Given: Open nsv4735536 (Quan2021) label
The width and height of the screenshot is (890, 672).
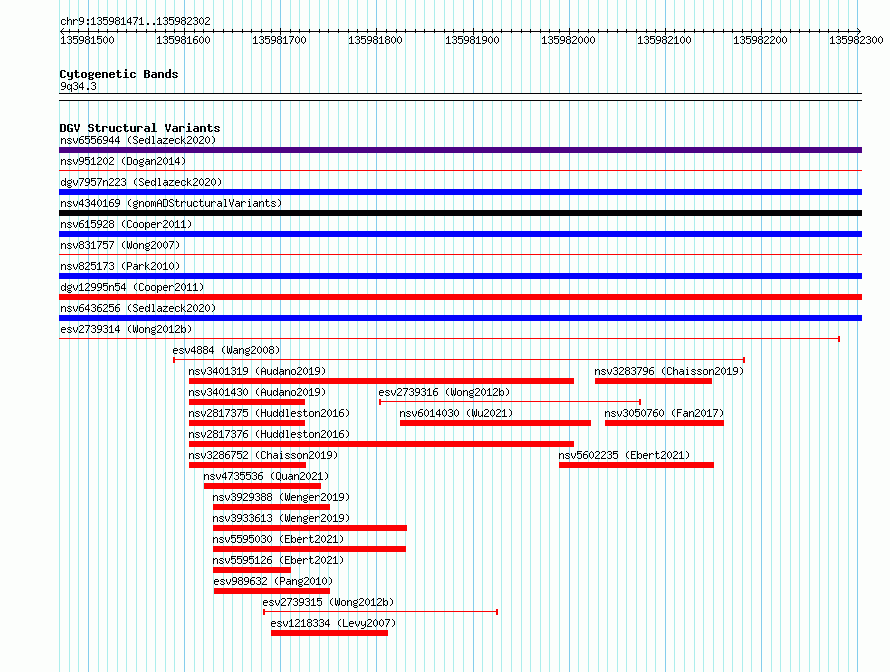Looking at the screenshot, I should click(266, 476).
